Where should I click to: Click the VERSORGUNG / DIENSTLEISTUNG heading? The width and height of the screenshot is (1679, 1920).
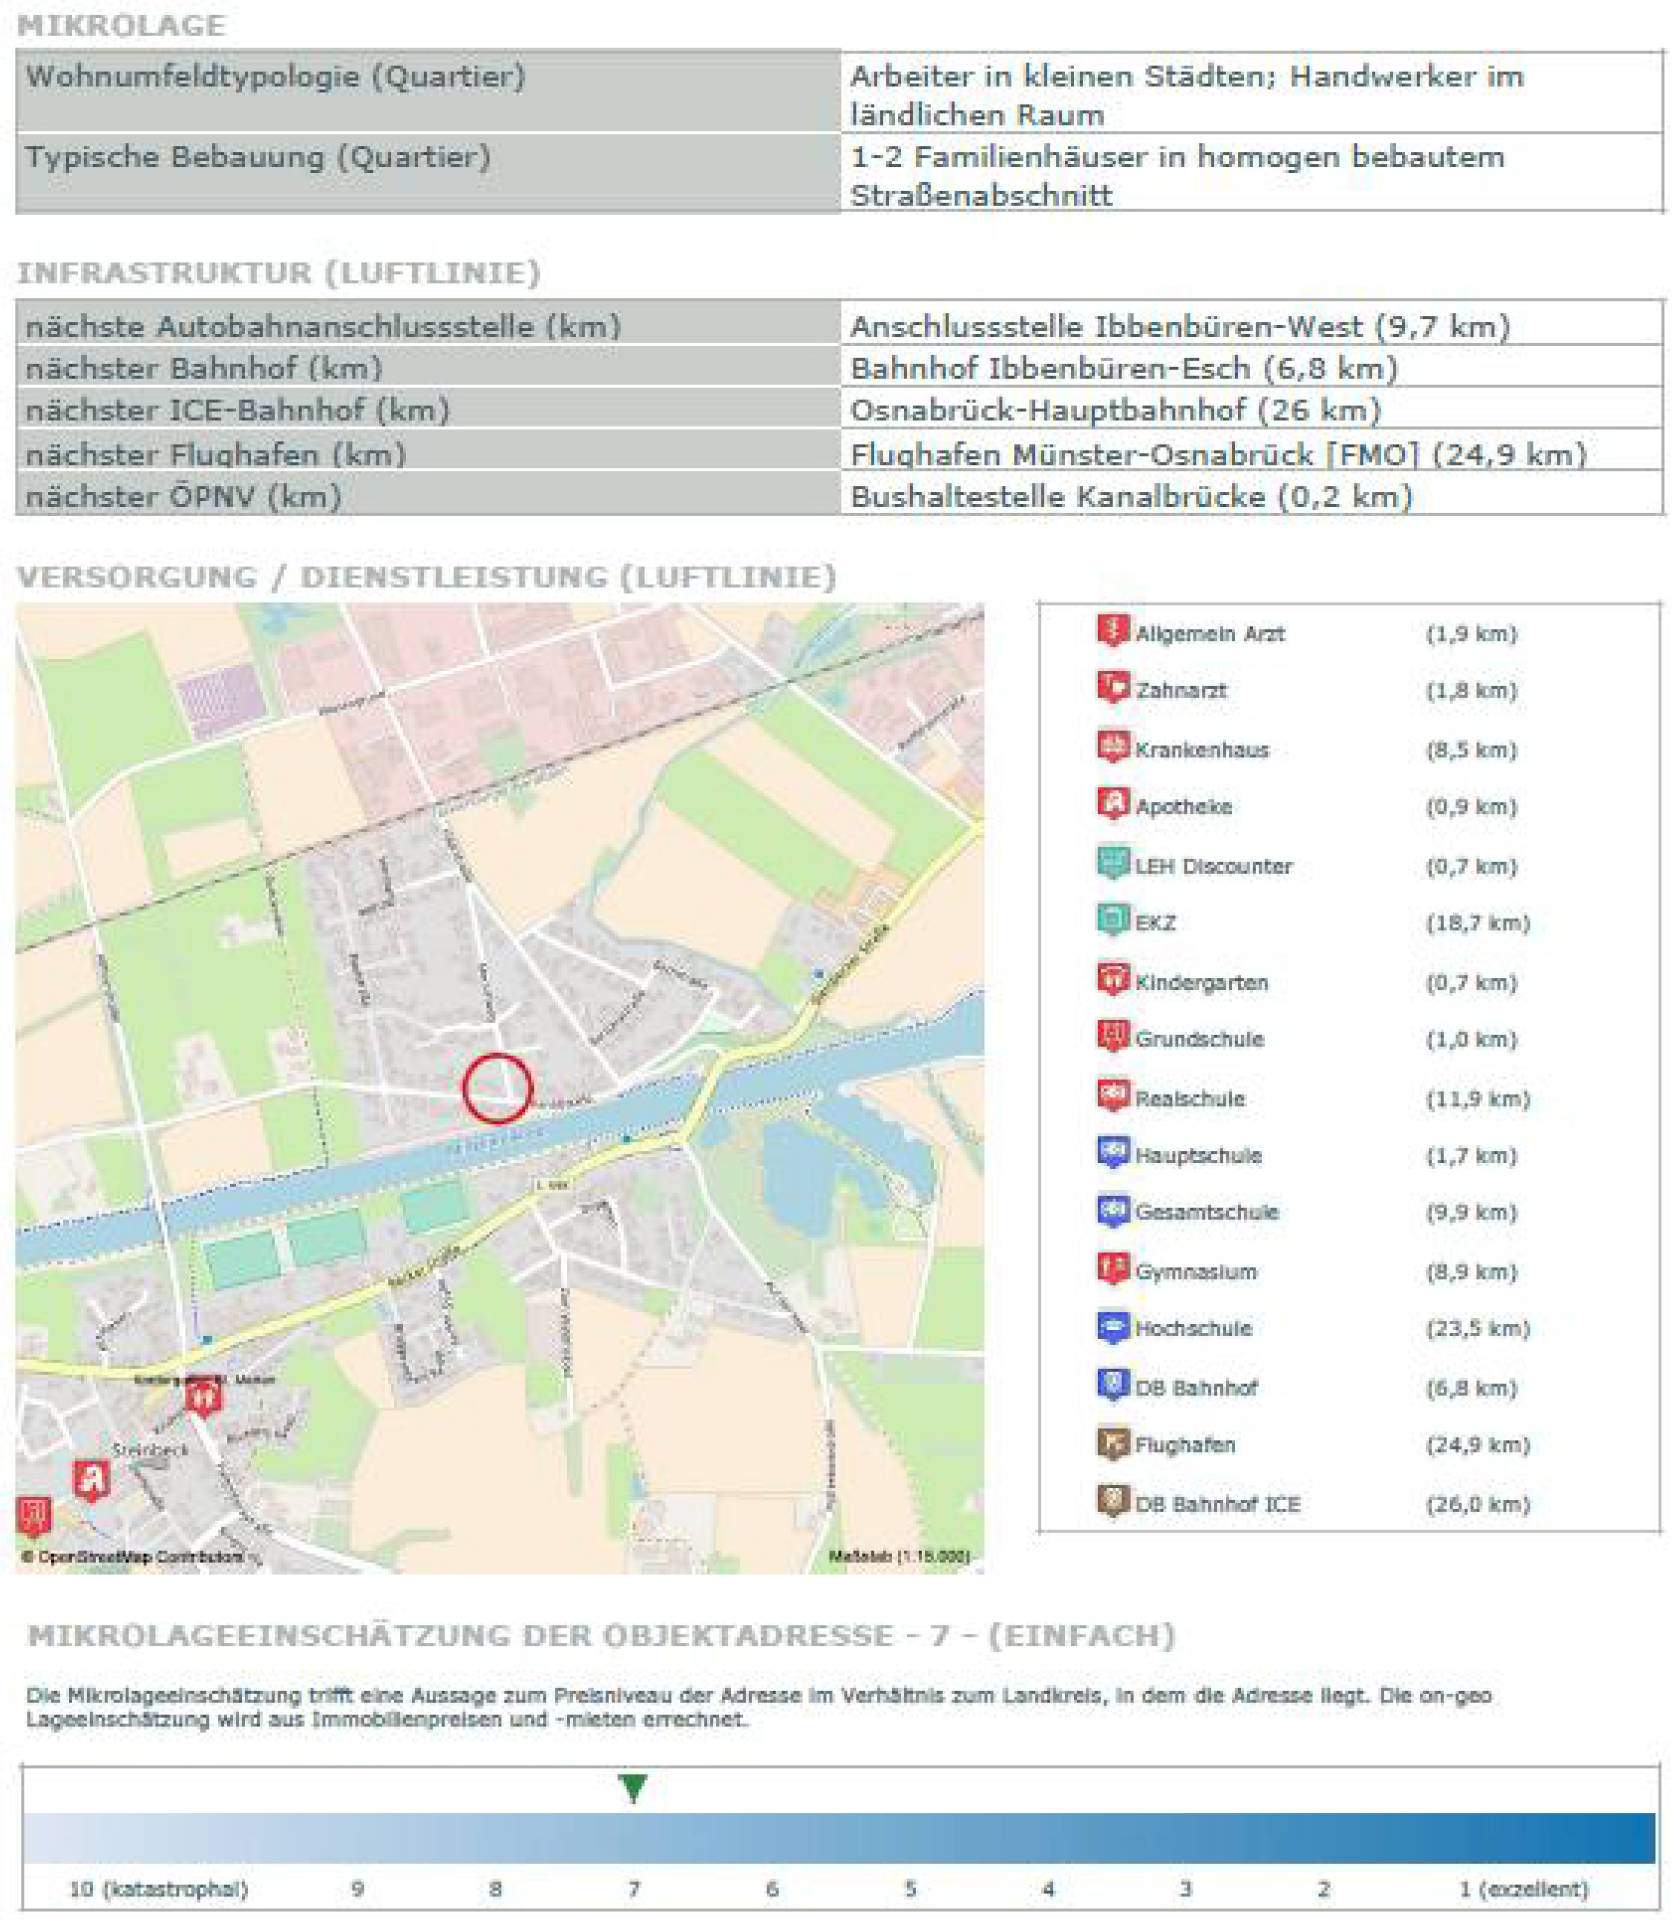tap(426, 576)
